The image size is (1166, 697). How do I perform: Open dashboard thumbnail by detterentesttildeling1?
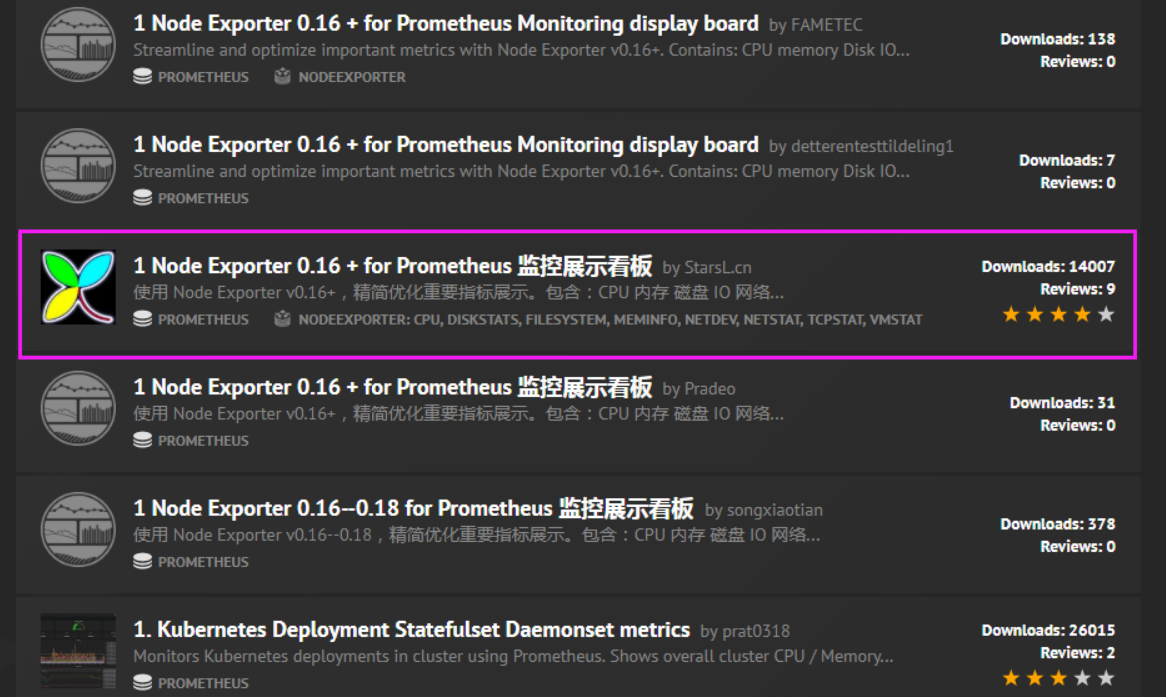[78, 166]
